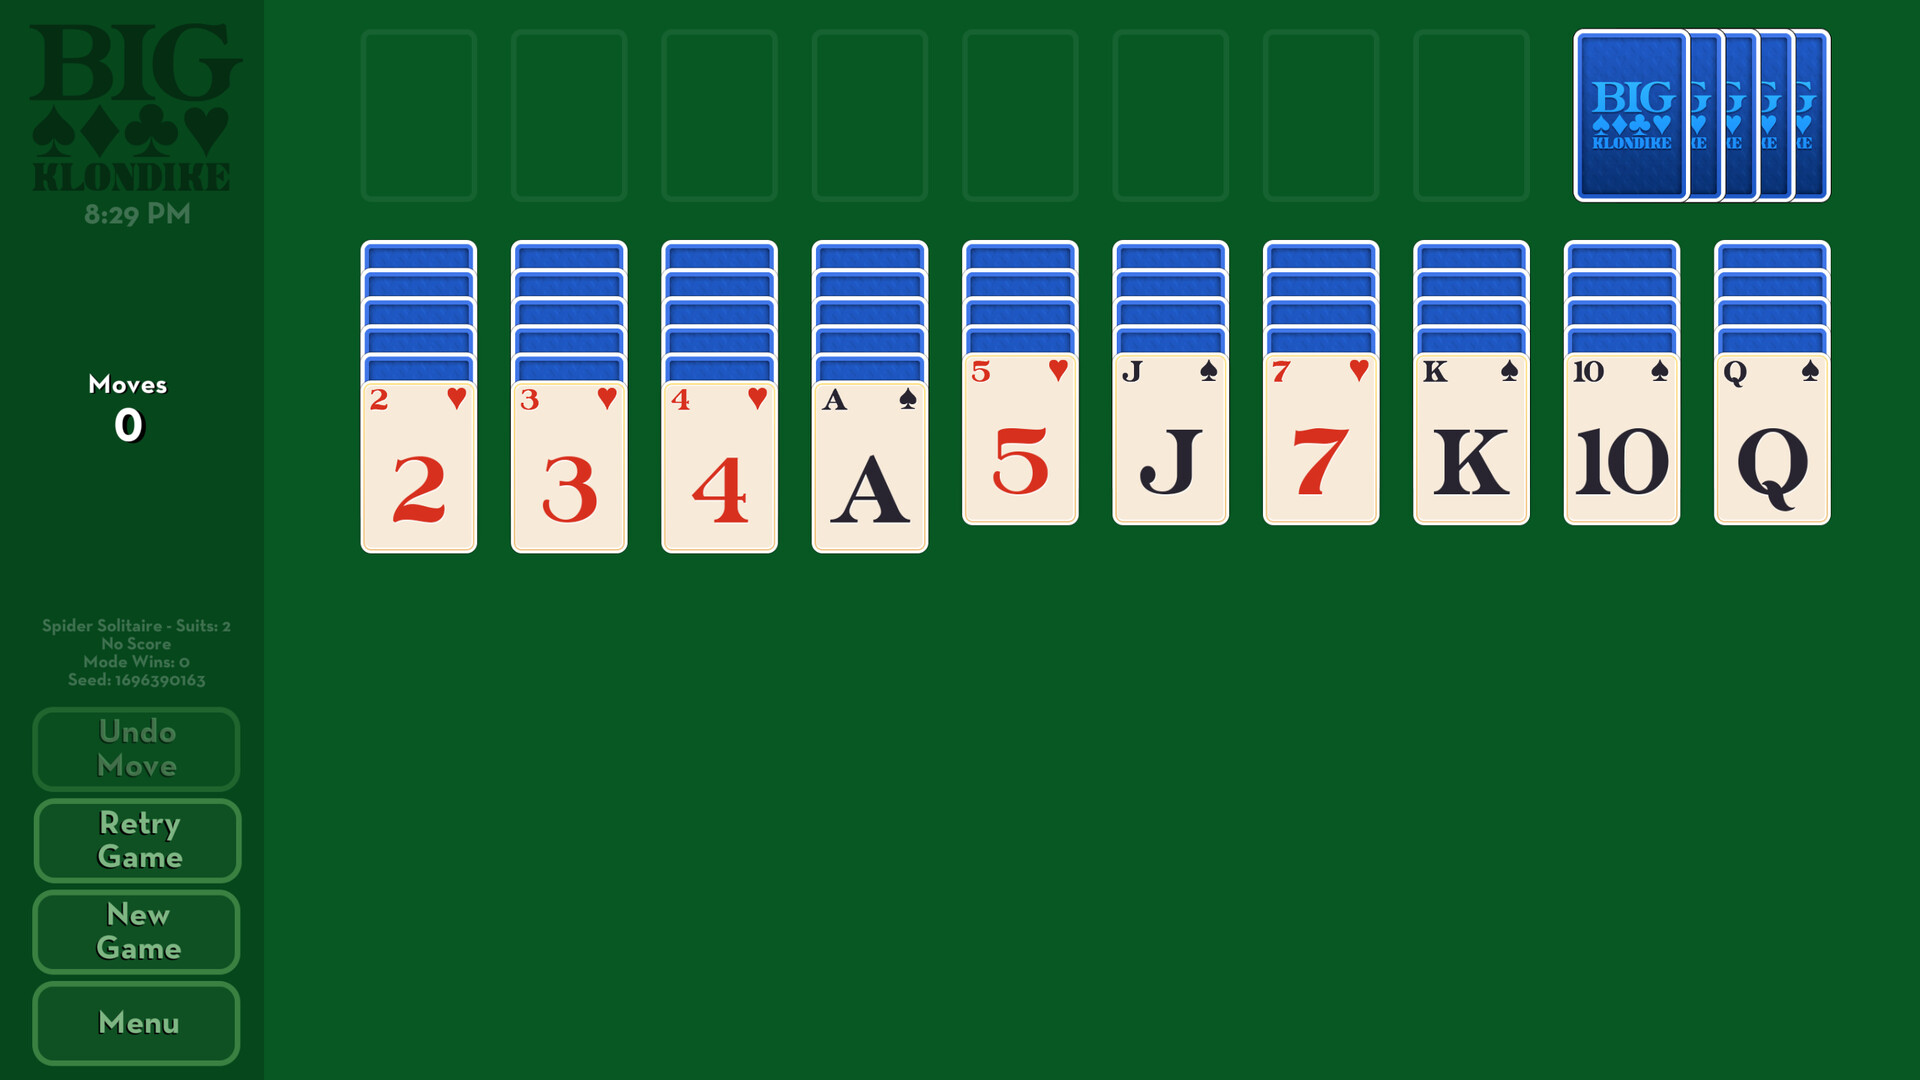Image resolution: width=1920 pixels, height=1080 pixels.
Task: Click the New Game button
Action: click(137, 931)
